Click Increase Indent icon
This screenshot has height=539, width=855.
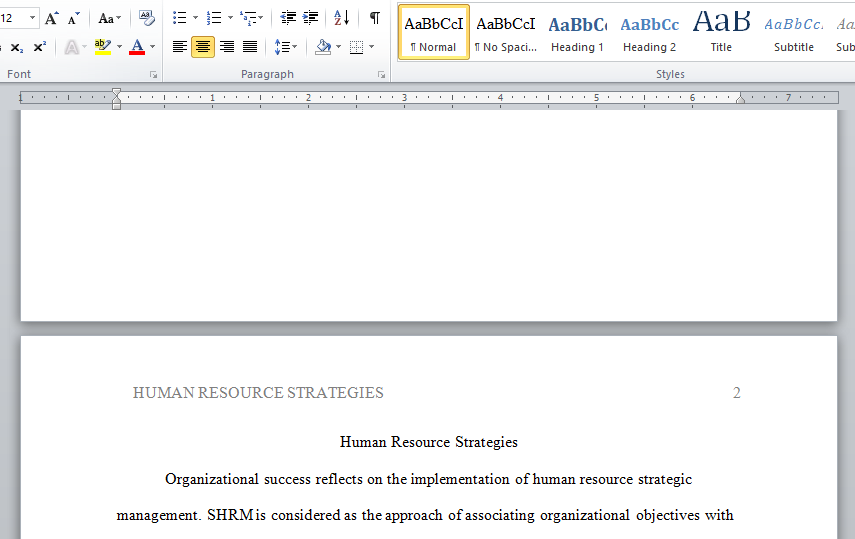(311, 18)
